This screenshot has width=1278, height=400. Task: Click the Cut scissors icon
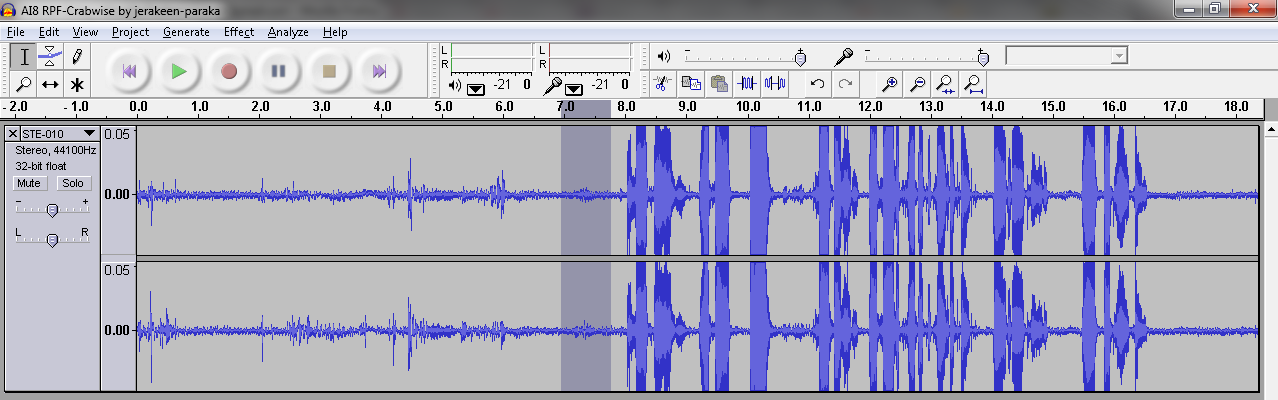(x=661, y=84)
